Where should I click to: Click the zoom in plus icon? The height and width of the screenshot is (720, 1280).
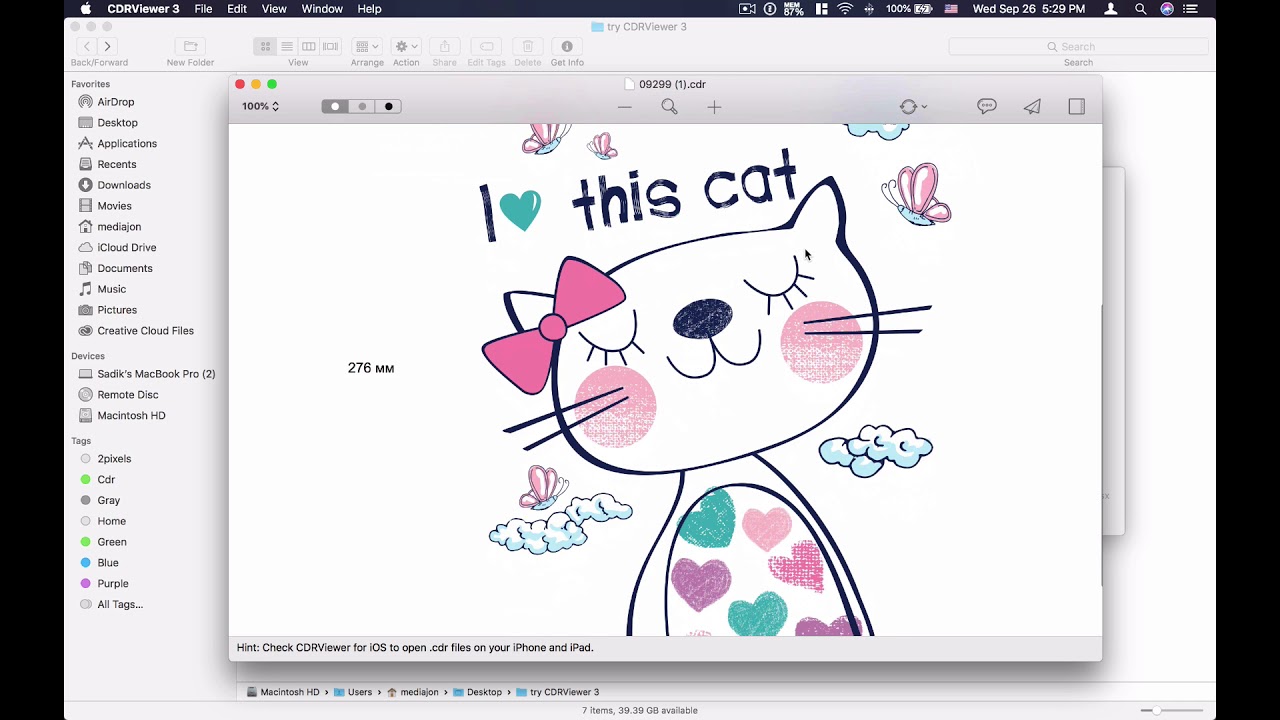(714, 107)
